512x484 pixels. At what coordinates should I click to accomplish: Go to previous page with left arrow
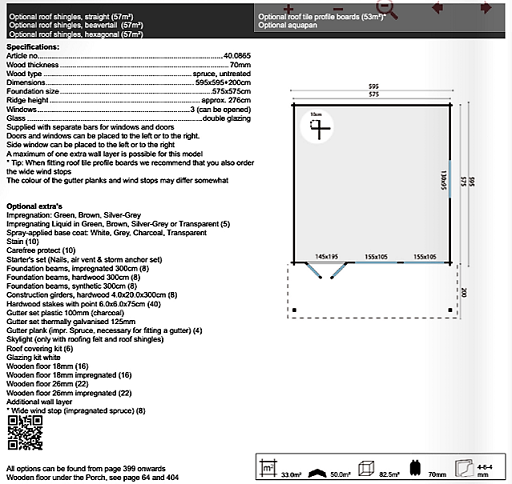(x=437, y=8)
